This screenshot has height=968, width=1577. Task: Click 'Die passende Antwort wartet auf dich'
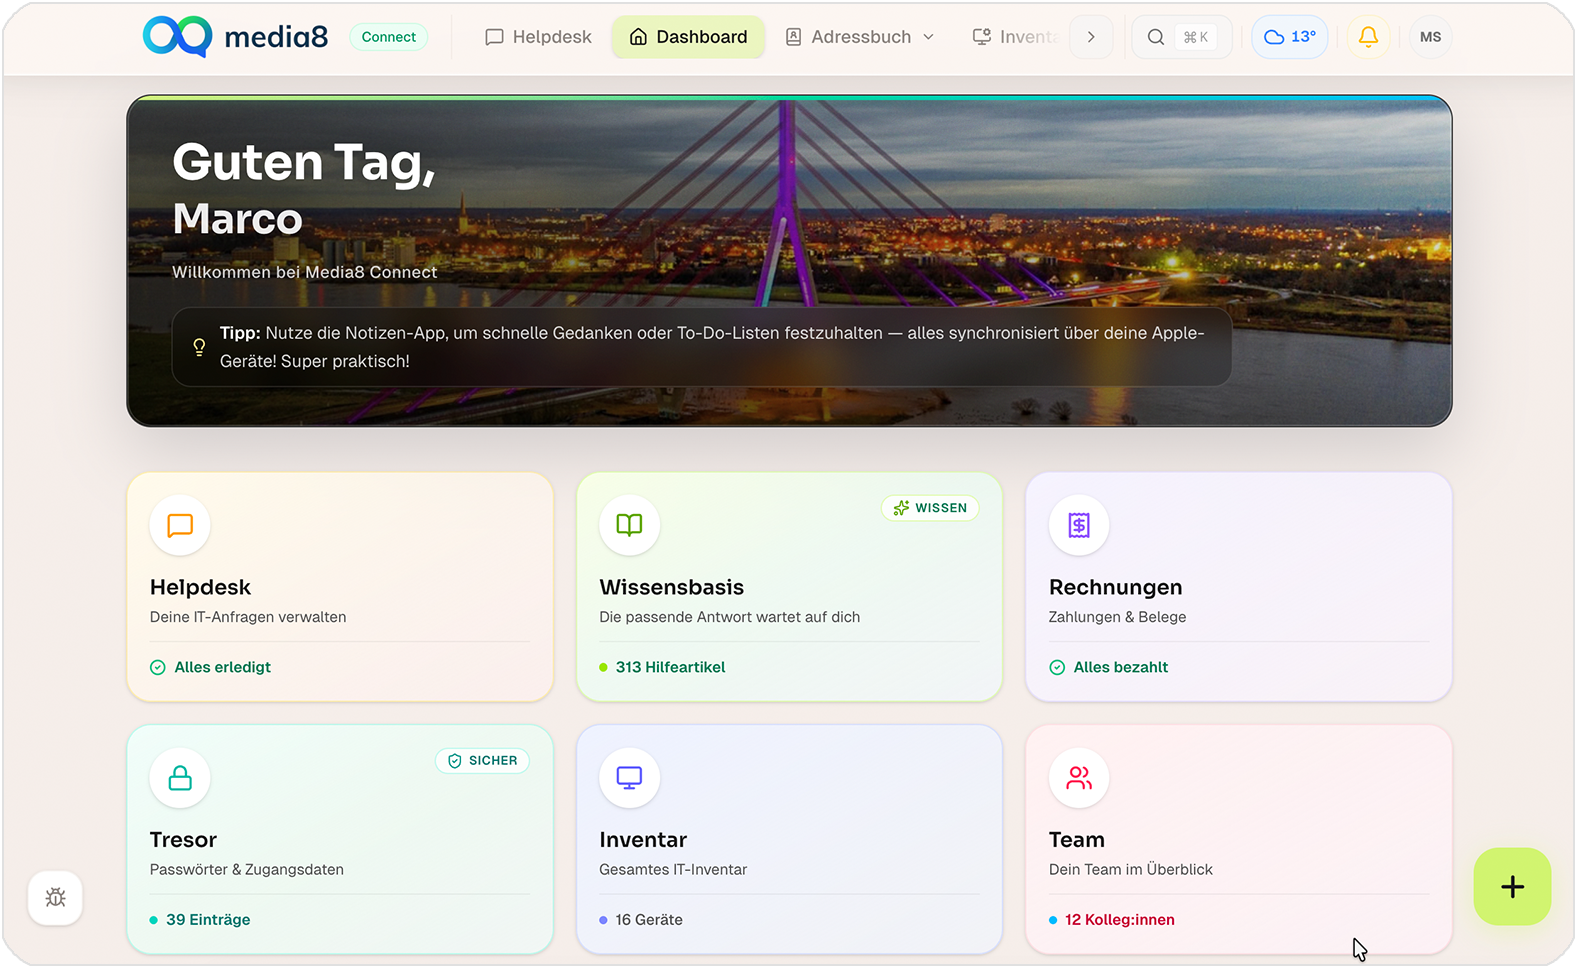(x=729, y=617)
